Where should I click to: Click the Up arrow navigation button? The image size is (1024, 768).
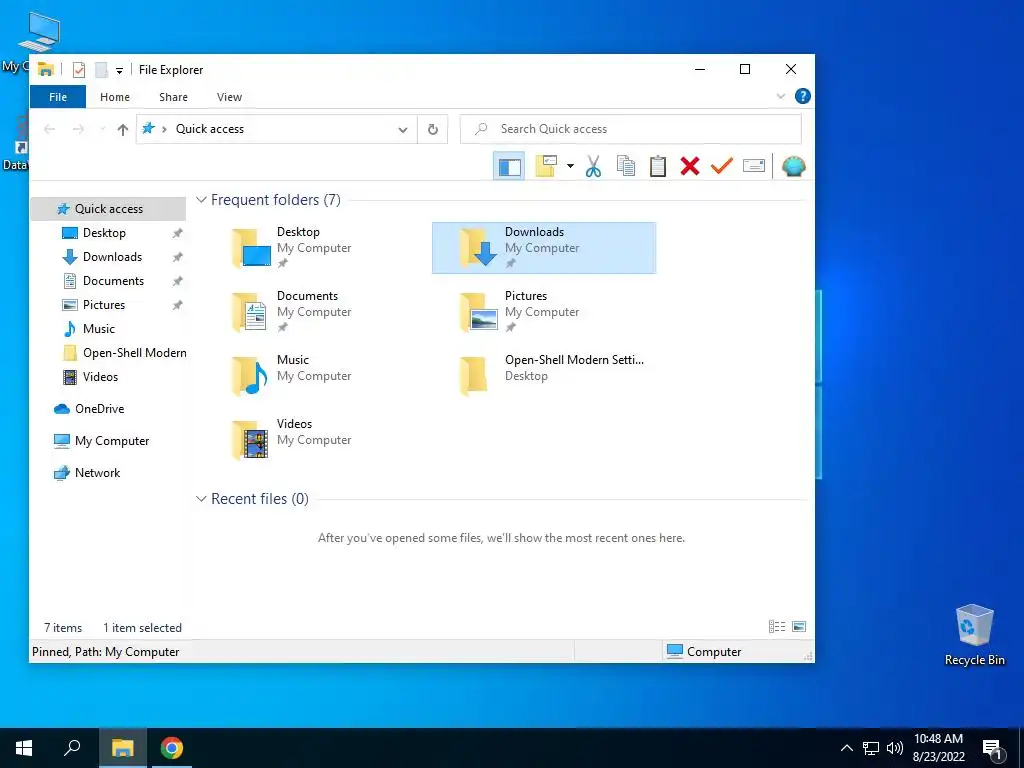[x=123, y=129]
